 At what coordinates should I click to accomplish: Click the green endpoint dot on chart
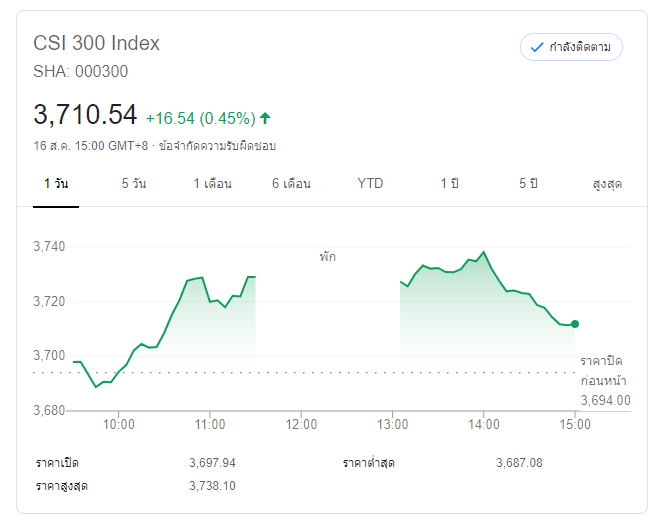tap(575, 324)
